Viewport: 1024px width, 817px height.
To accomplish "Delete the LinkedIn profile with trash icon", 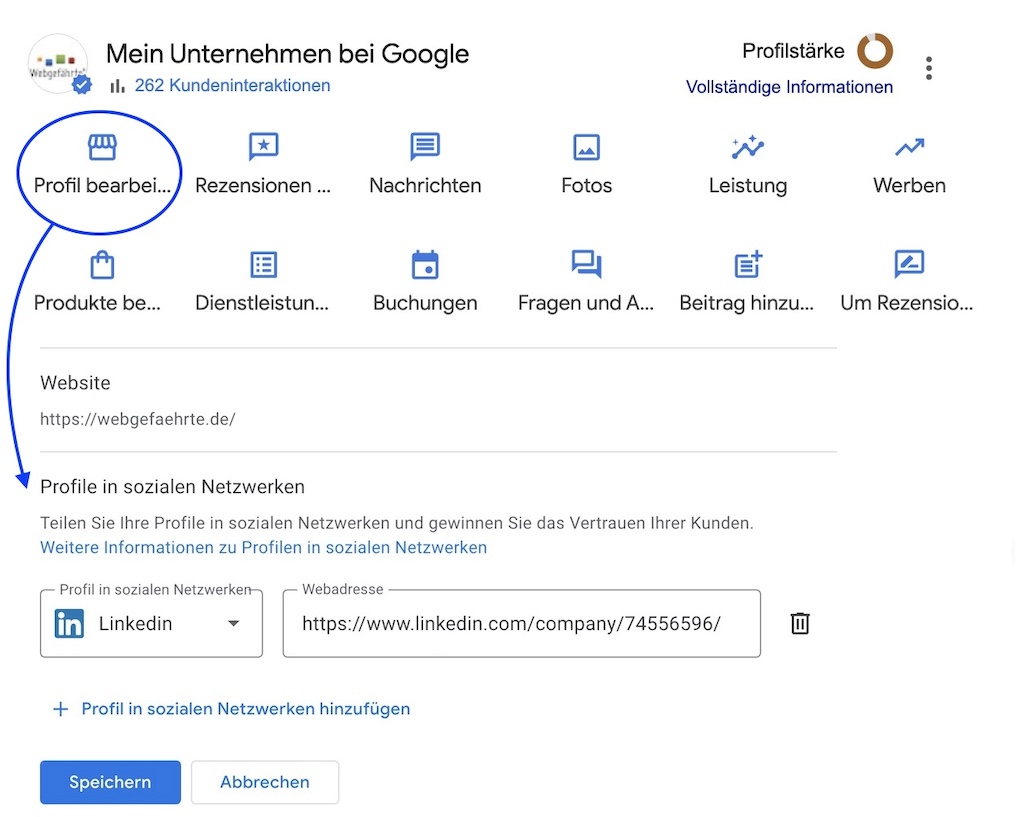I will (x=800, y=623).
